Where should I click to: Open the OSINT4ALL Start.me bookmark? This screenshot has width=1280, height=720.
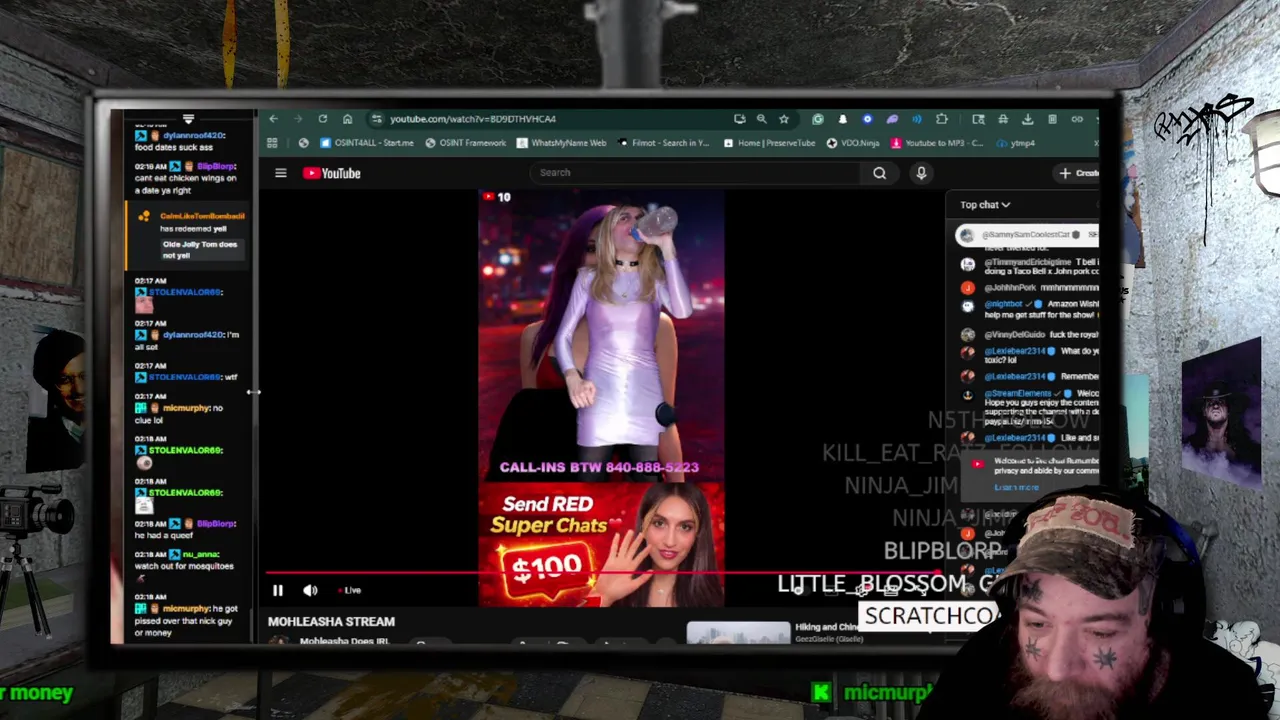pyautogui.click(x=366, y=143)
